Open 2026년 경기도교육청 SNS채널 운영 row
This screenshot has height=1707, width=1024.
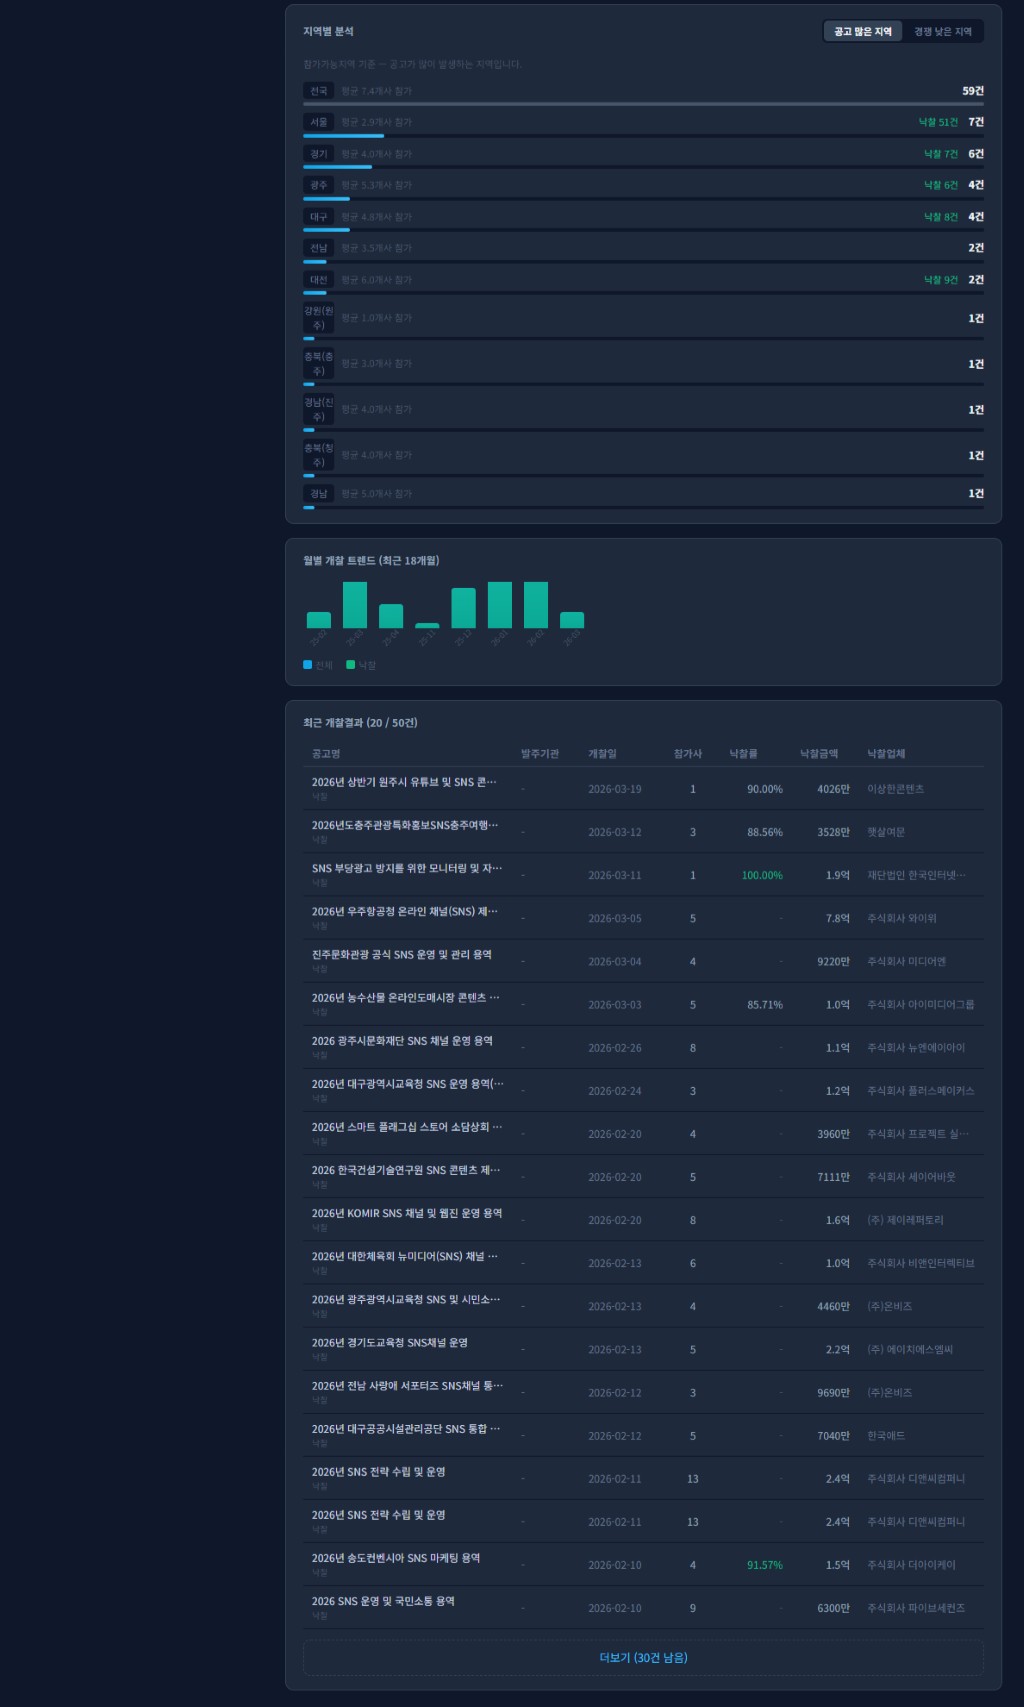click(389, 1343)
